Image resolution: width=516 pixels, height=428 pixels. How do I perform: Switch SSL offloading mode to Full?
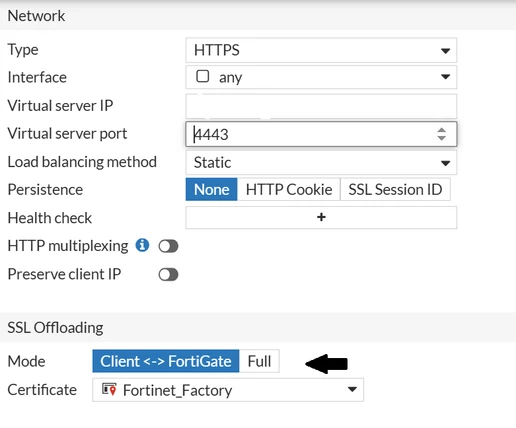point(259,361)
